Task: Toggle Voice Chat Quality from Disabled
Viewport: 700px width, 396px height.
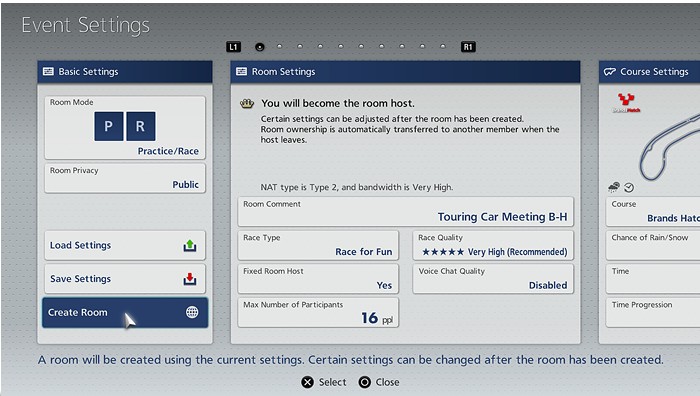Action: (493, 279)
